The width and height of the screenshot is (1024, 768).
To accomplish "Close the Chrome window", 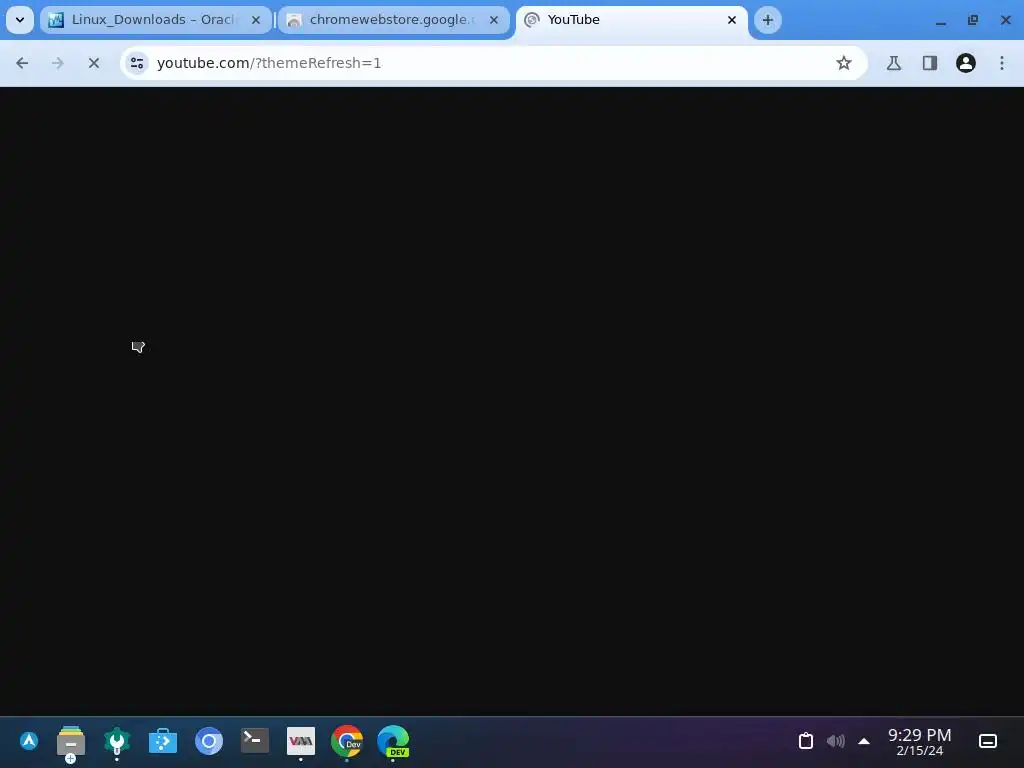I will [1006, 20].
